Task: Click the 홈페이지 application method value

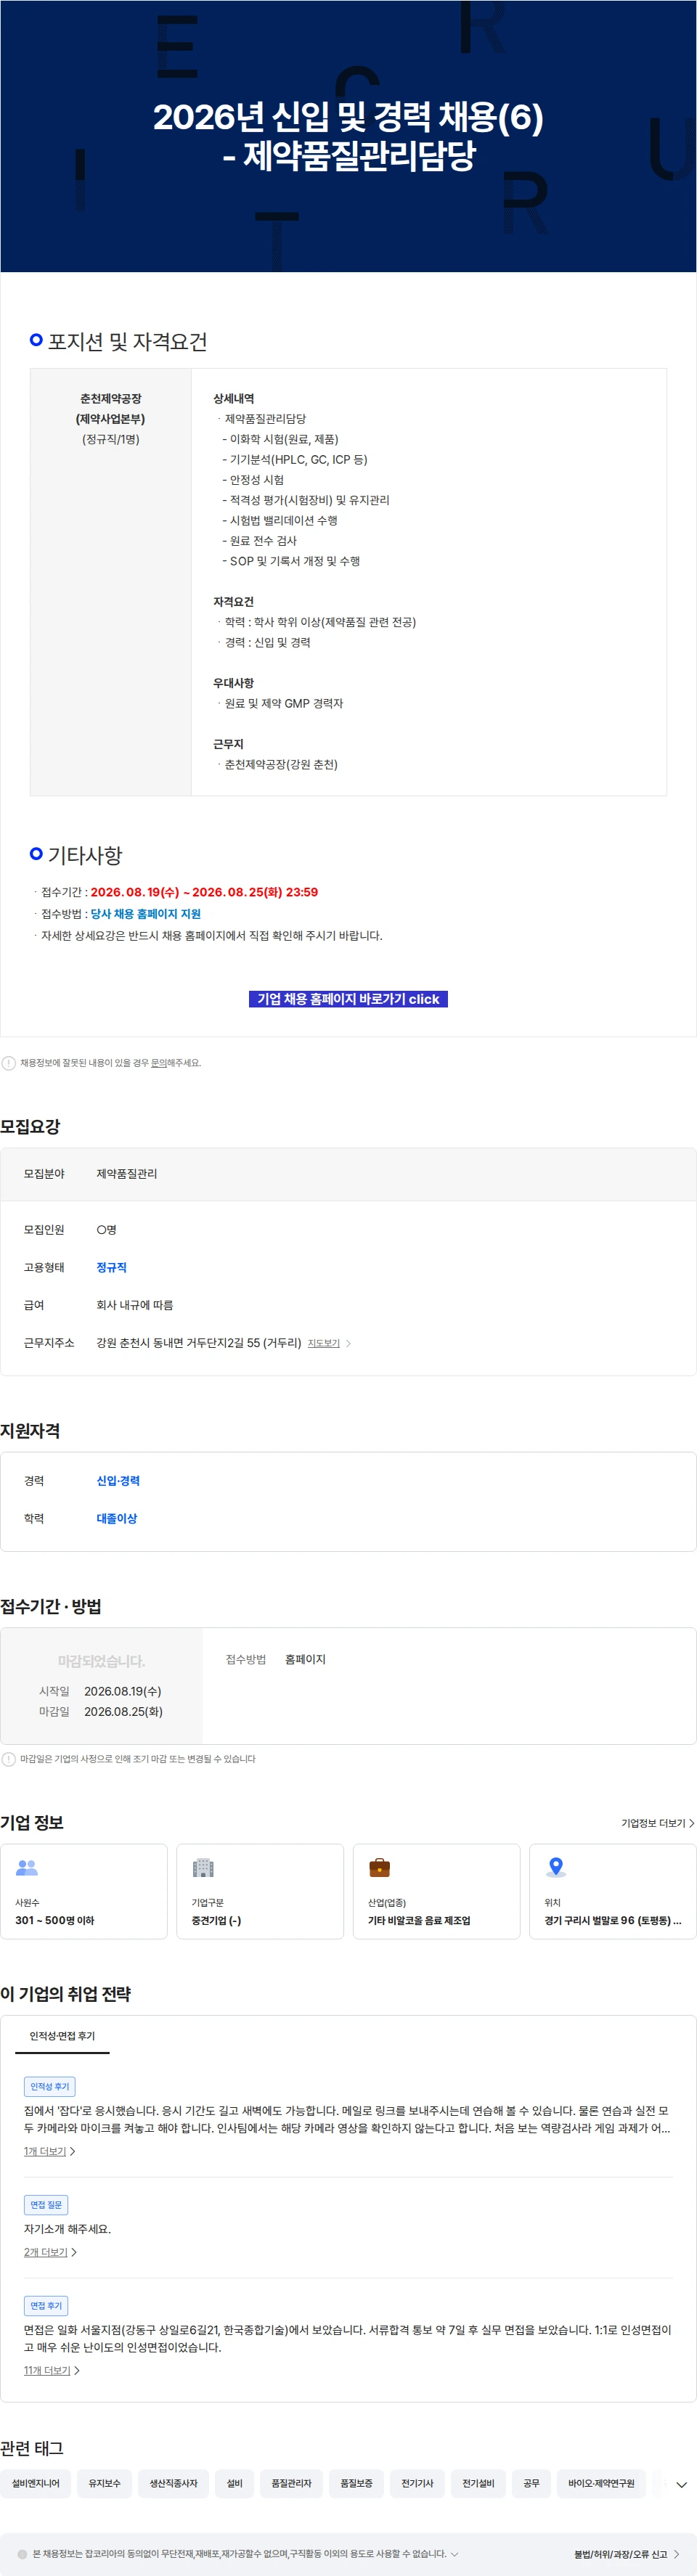Action: point(305,1659)
